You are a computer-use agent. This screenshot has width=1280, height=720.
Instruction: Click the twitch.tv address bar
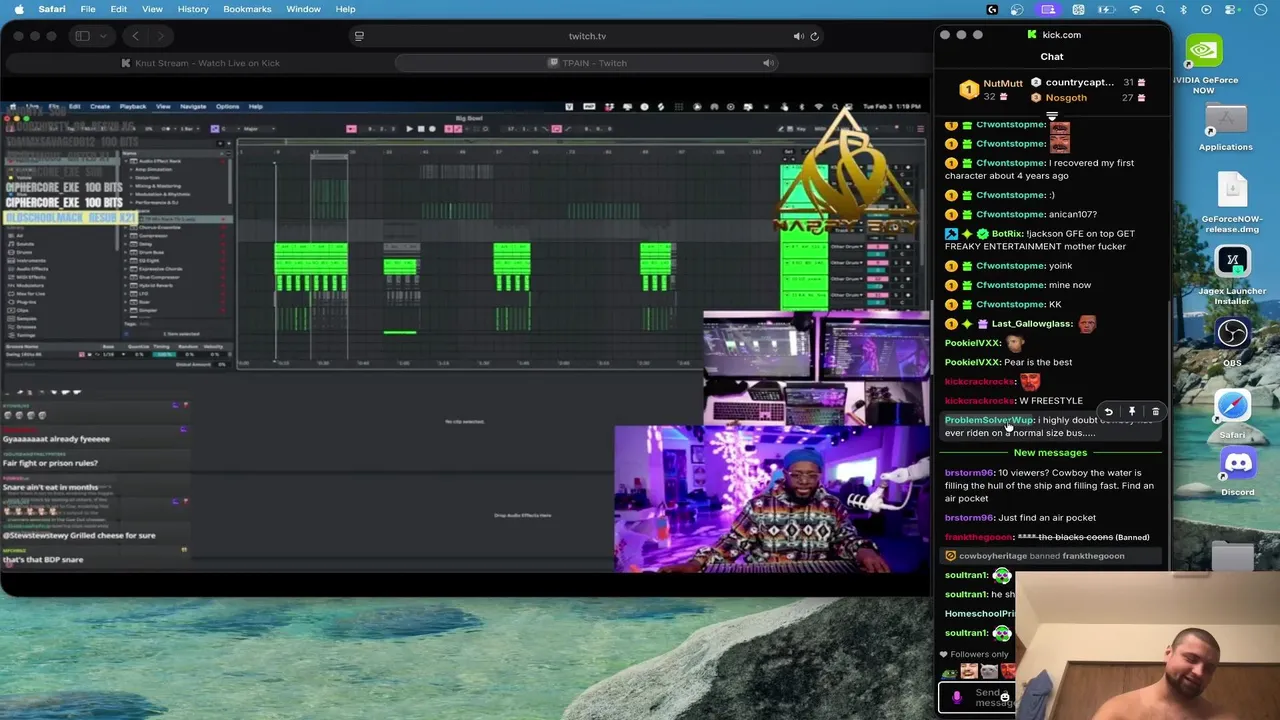[587, 36]
